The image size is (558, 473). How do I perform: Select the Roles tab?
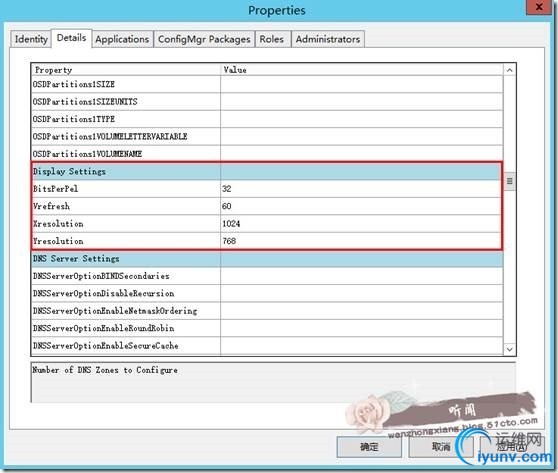pyautogui.click(x=272, y=39)
